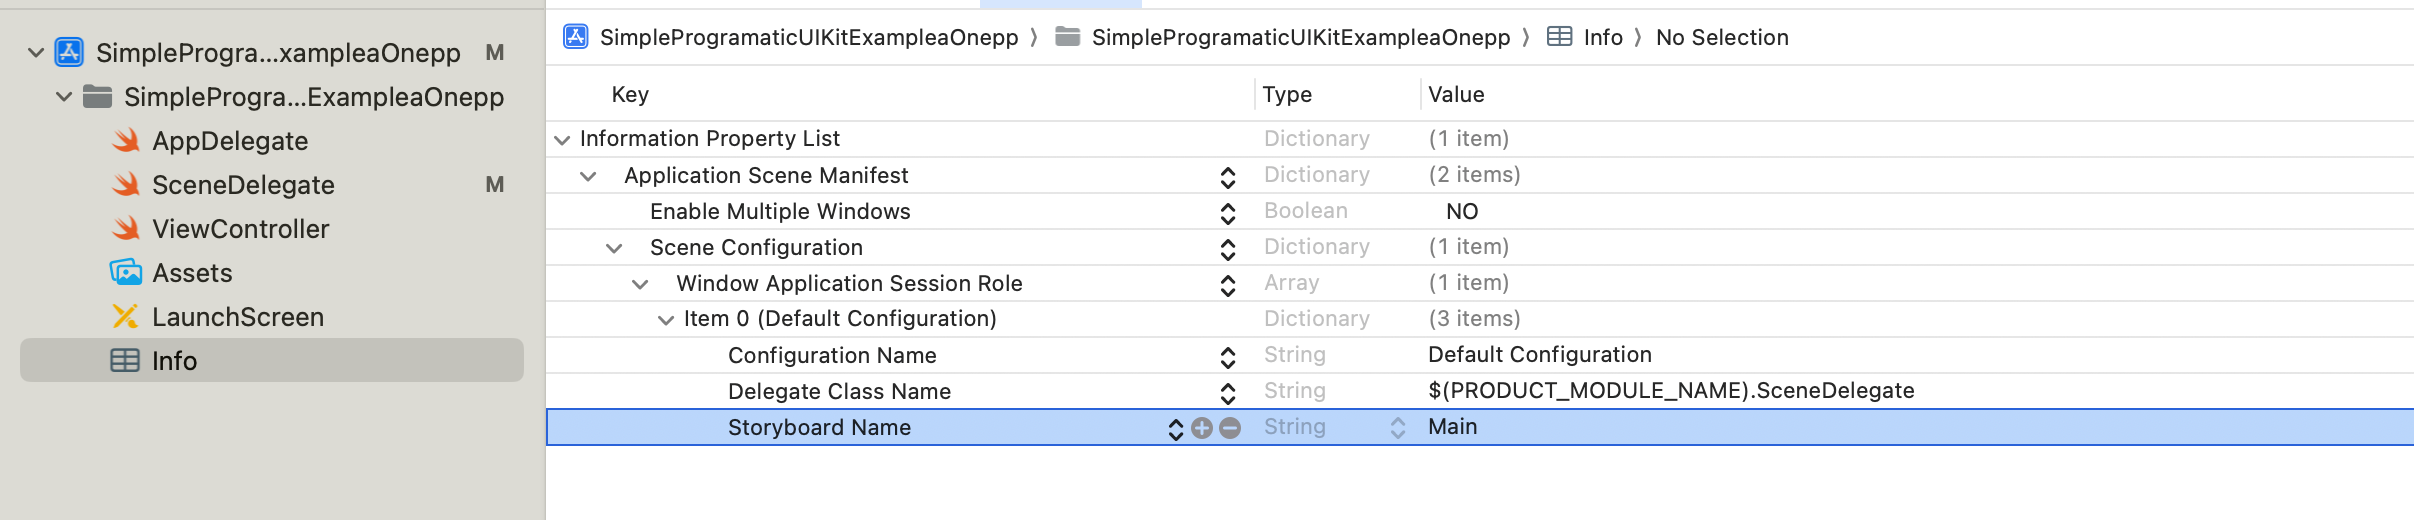
Task: Open the String type popup for Storyboard Name
Action: (x=1397, y=428)
